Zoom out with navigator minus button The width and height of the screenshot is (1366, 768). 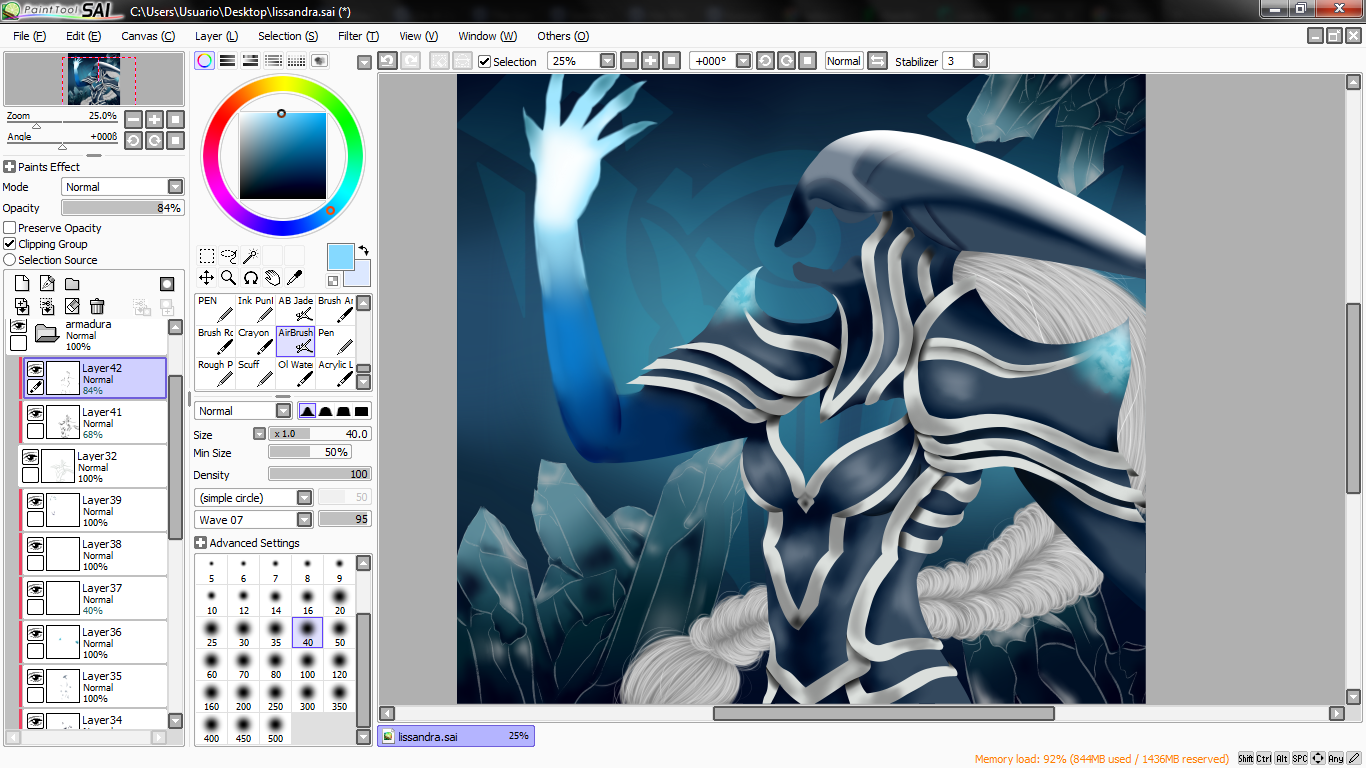coord(133,119)
